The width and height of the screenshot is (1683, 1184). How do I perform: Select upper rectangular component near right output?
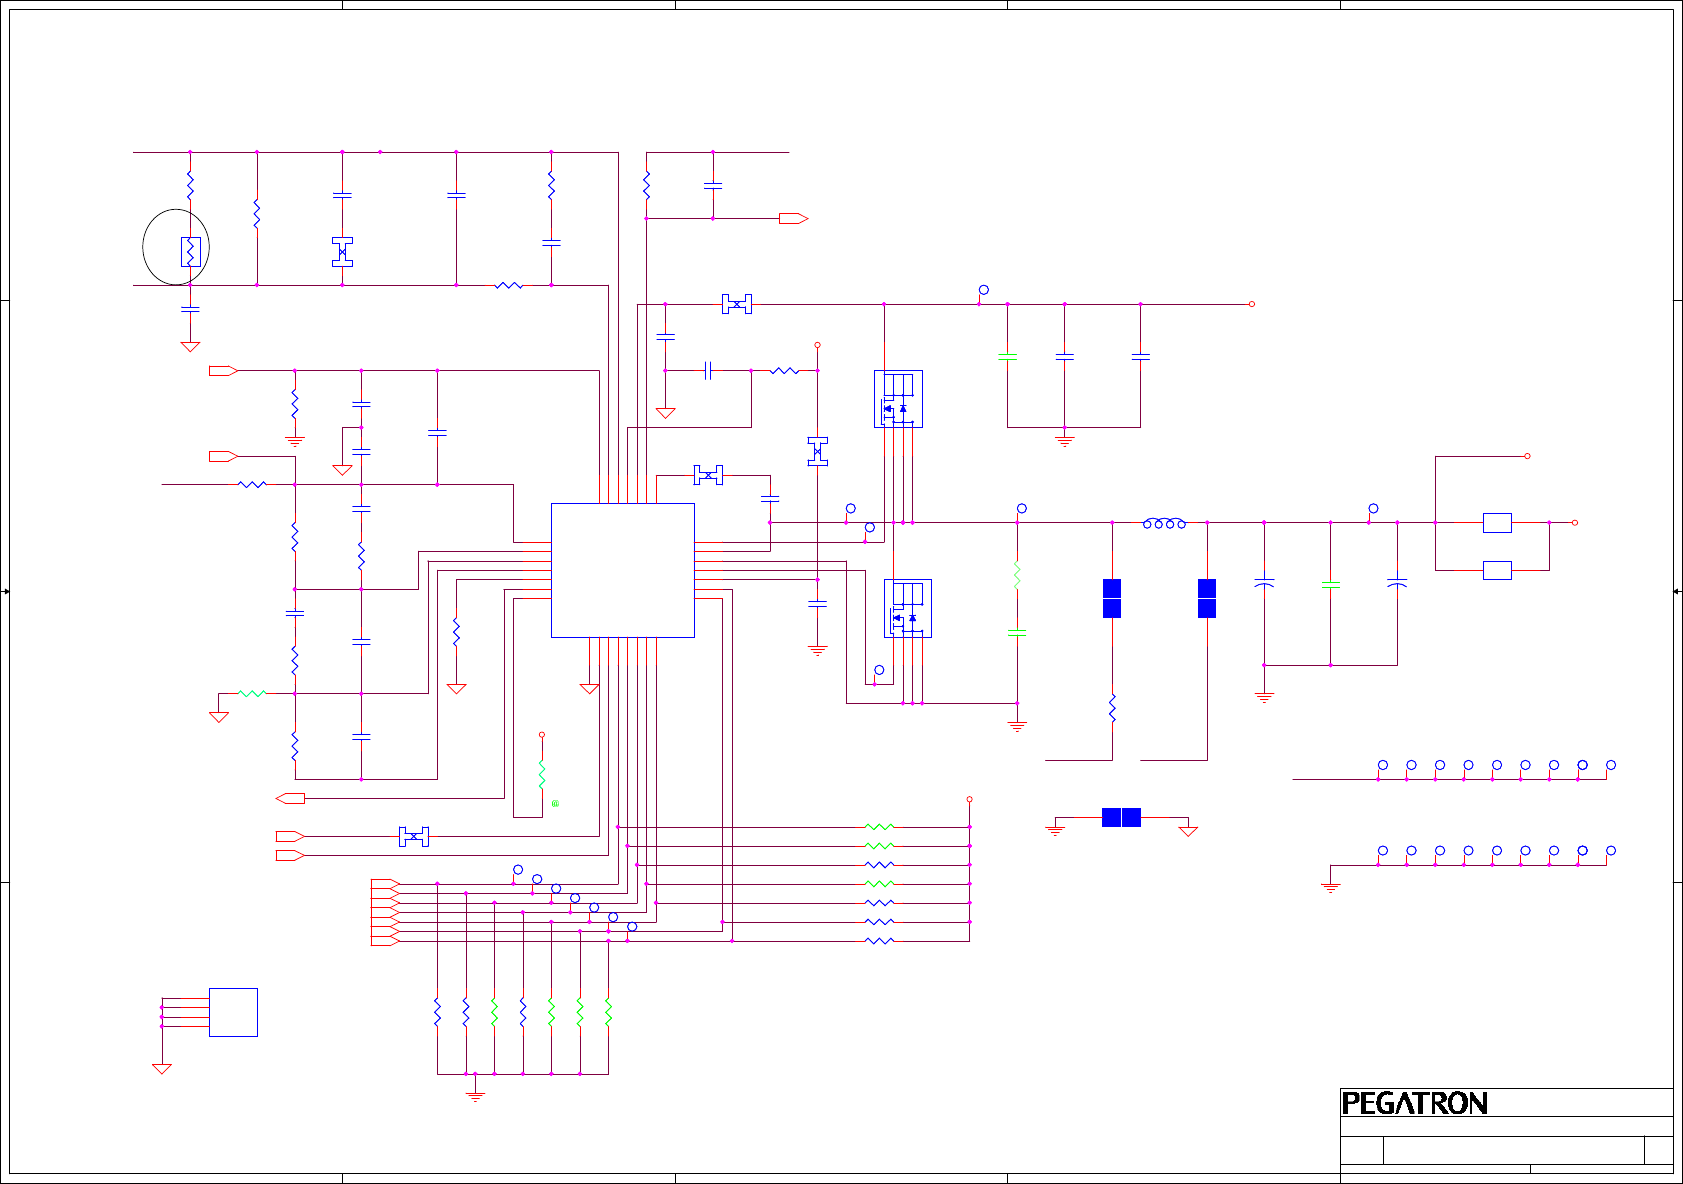1497,522
